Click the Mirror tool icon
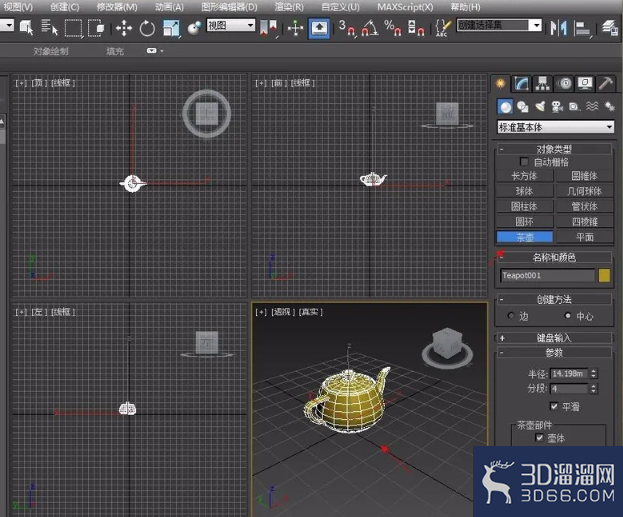 pos(559,28)
